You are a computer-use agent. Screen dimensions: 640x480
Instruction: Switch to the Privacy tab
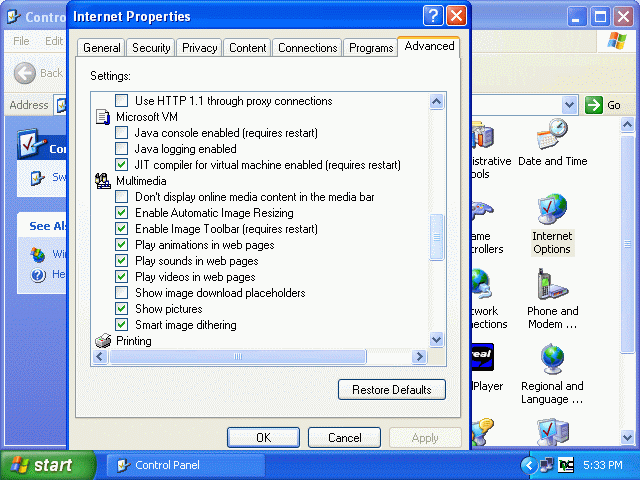(200, 48)
